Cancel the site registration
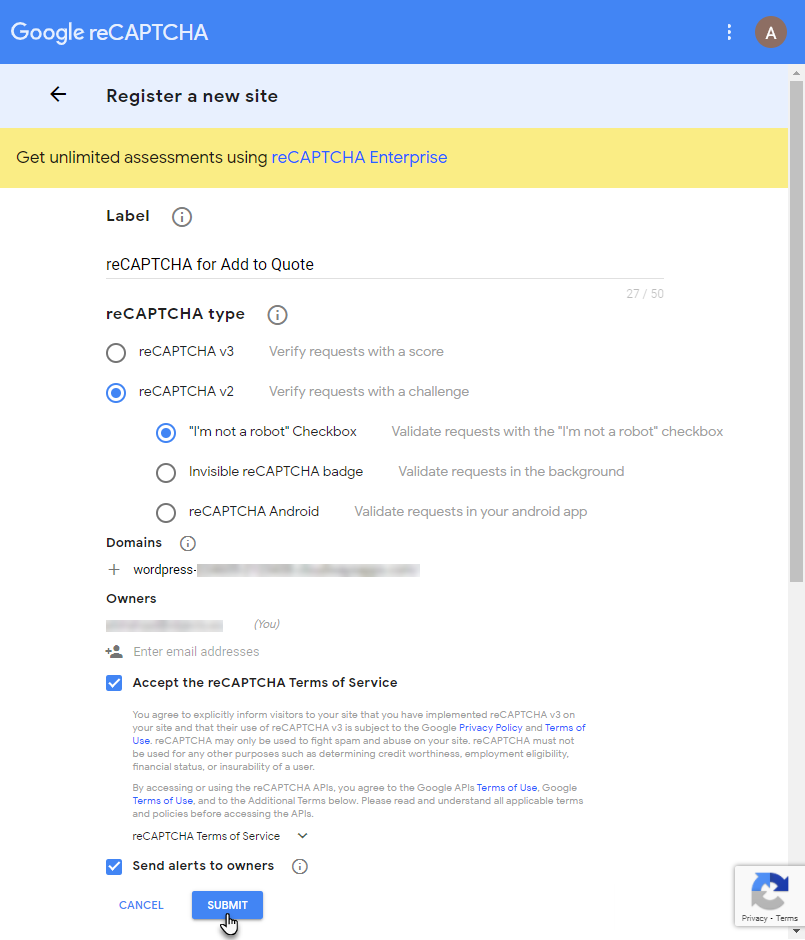 [x=141, y=905]
